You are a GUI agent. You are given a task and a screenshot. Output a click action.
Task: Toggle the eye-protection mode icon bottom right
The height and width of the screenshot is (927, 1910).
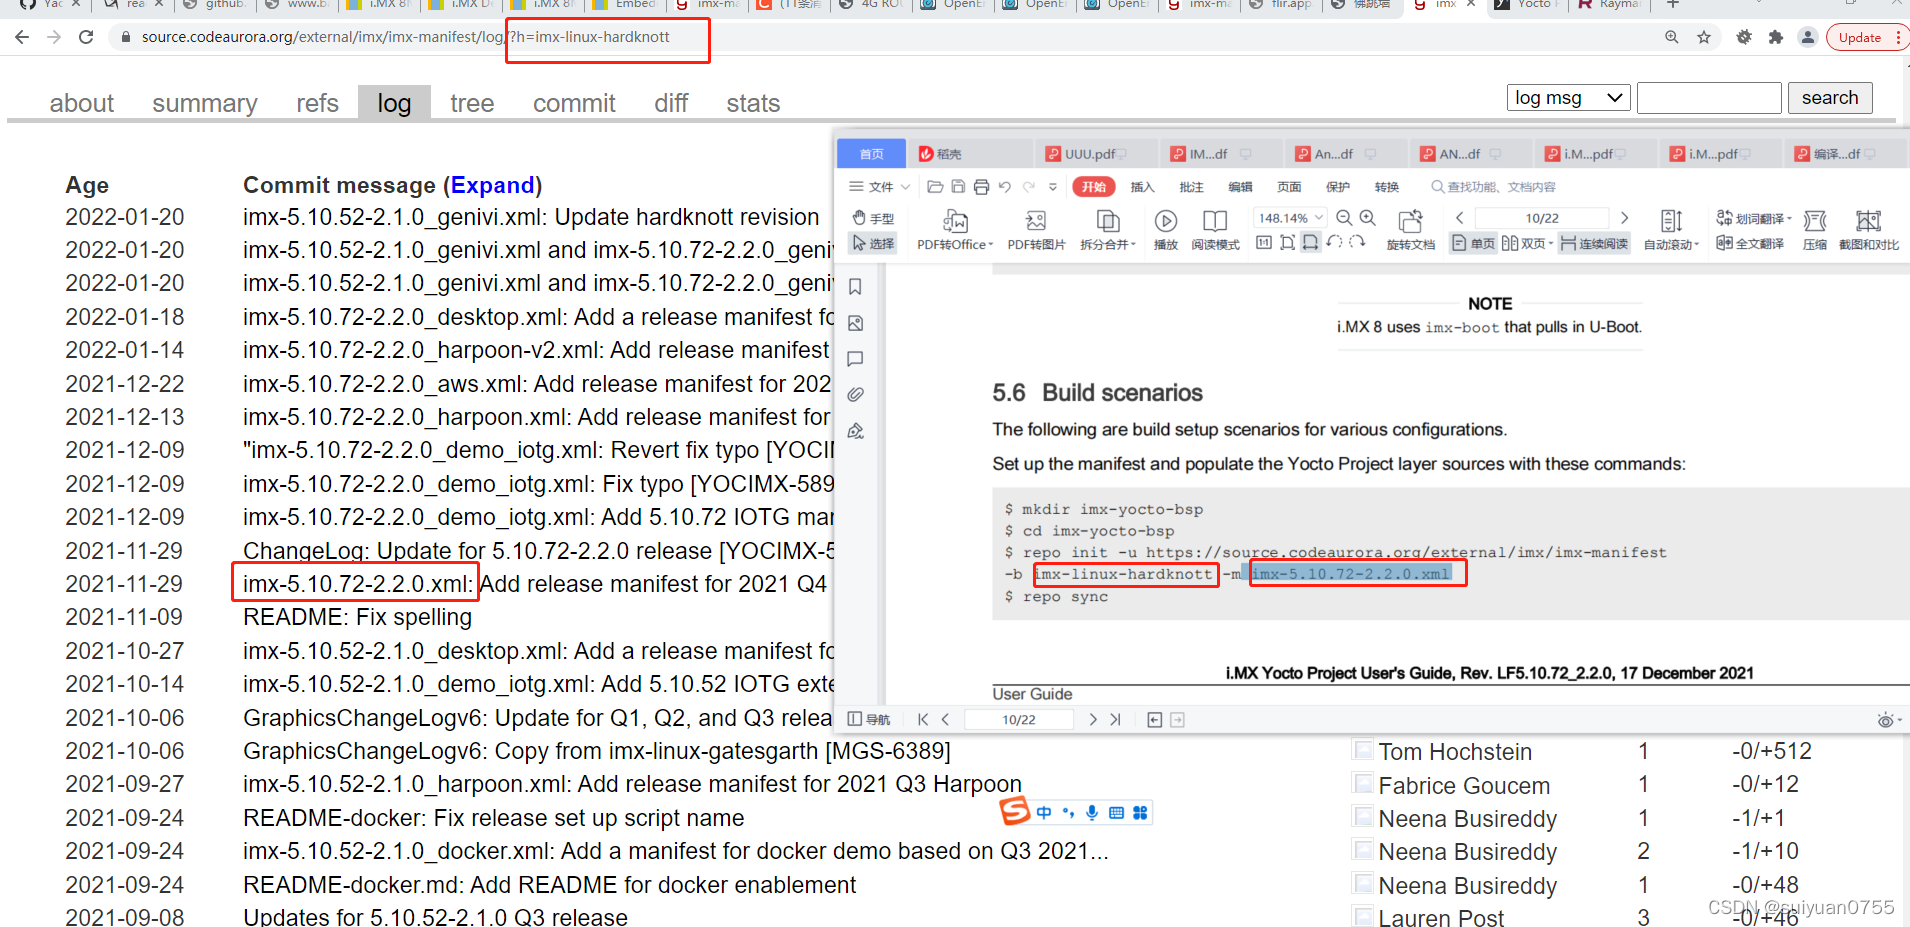tap(1886, 719)
